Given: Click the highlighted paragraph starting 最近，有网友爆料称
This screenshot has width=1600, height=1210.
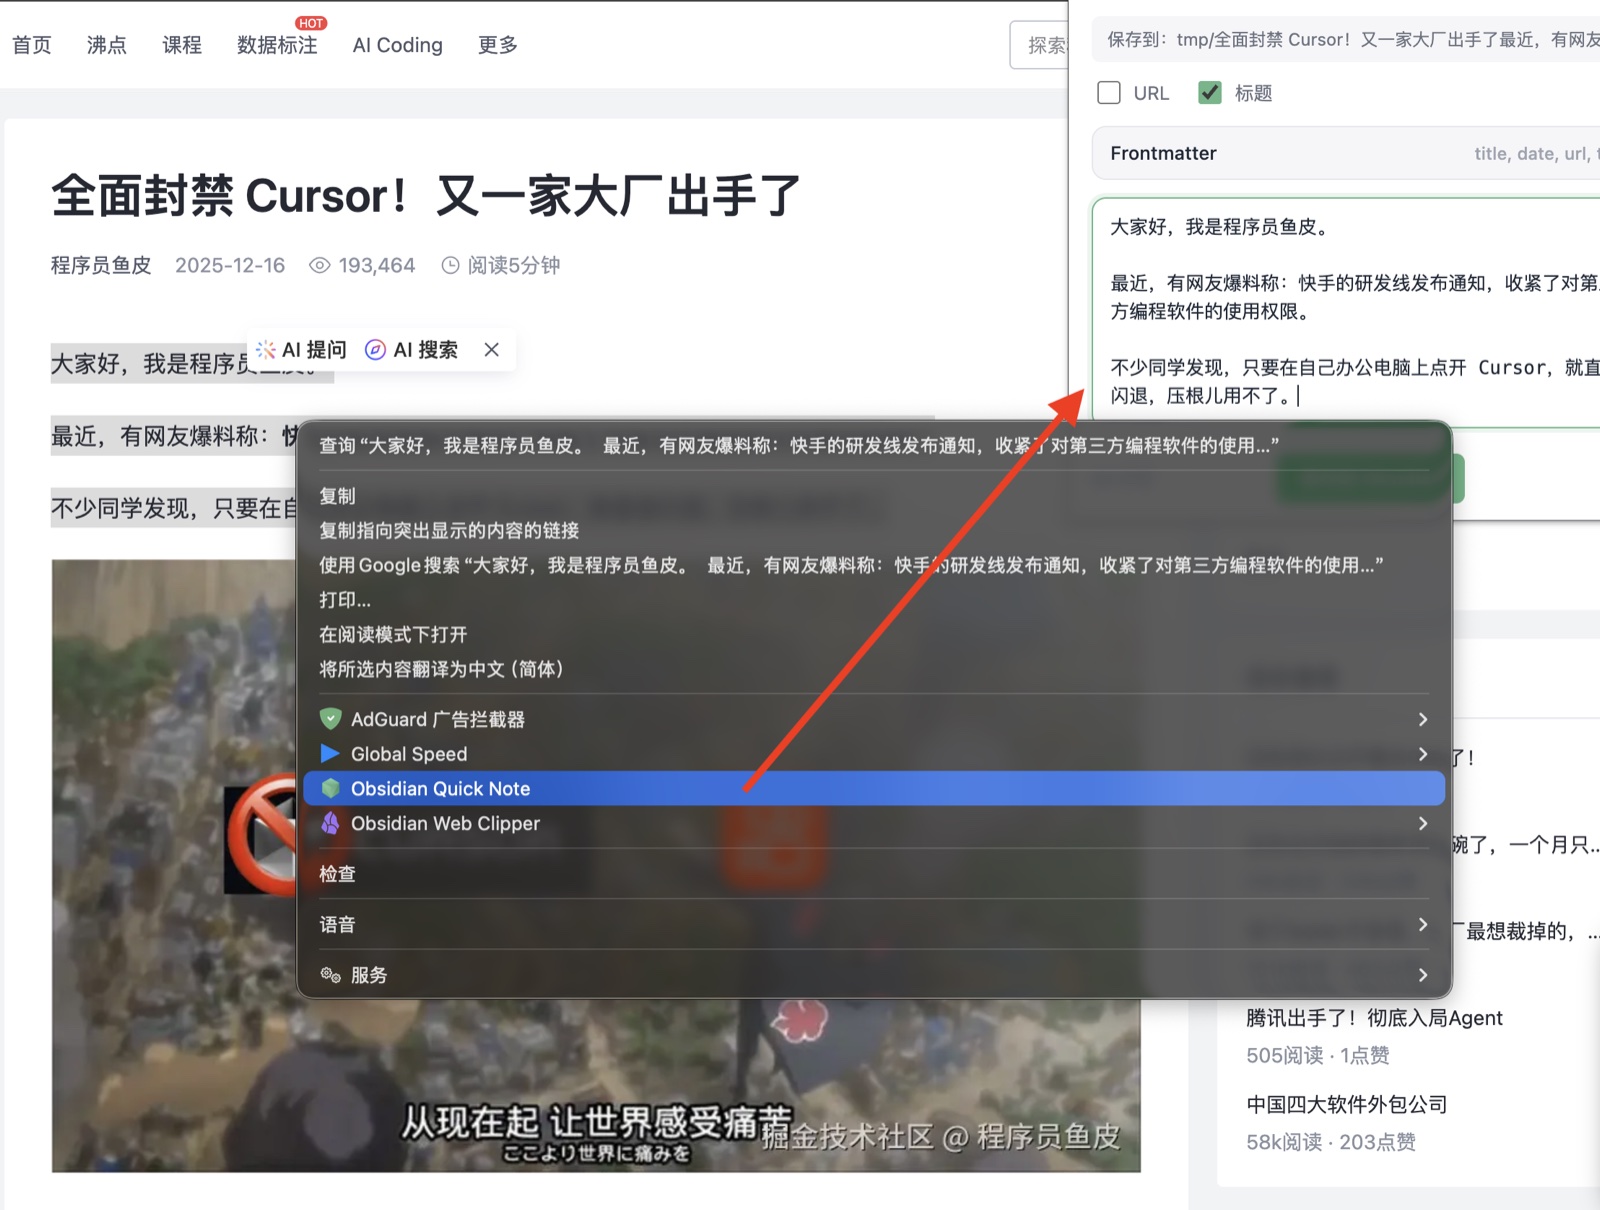Looking at the screenshot, I should 174,436.
